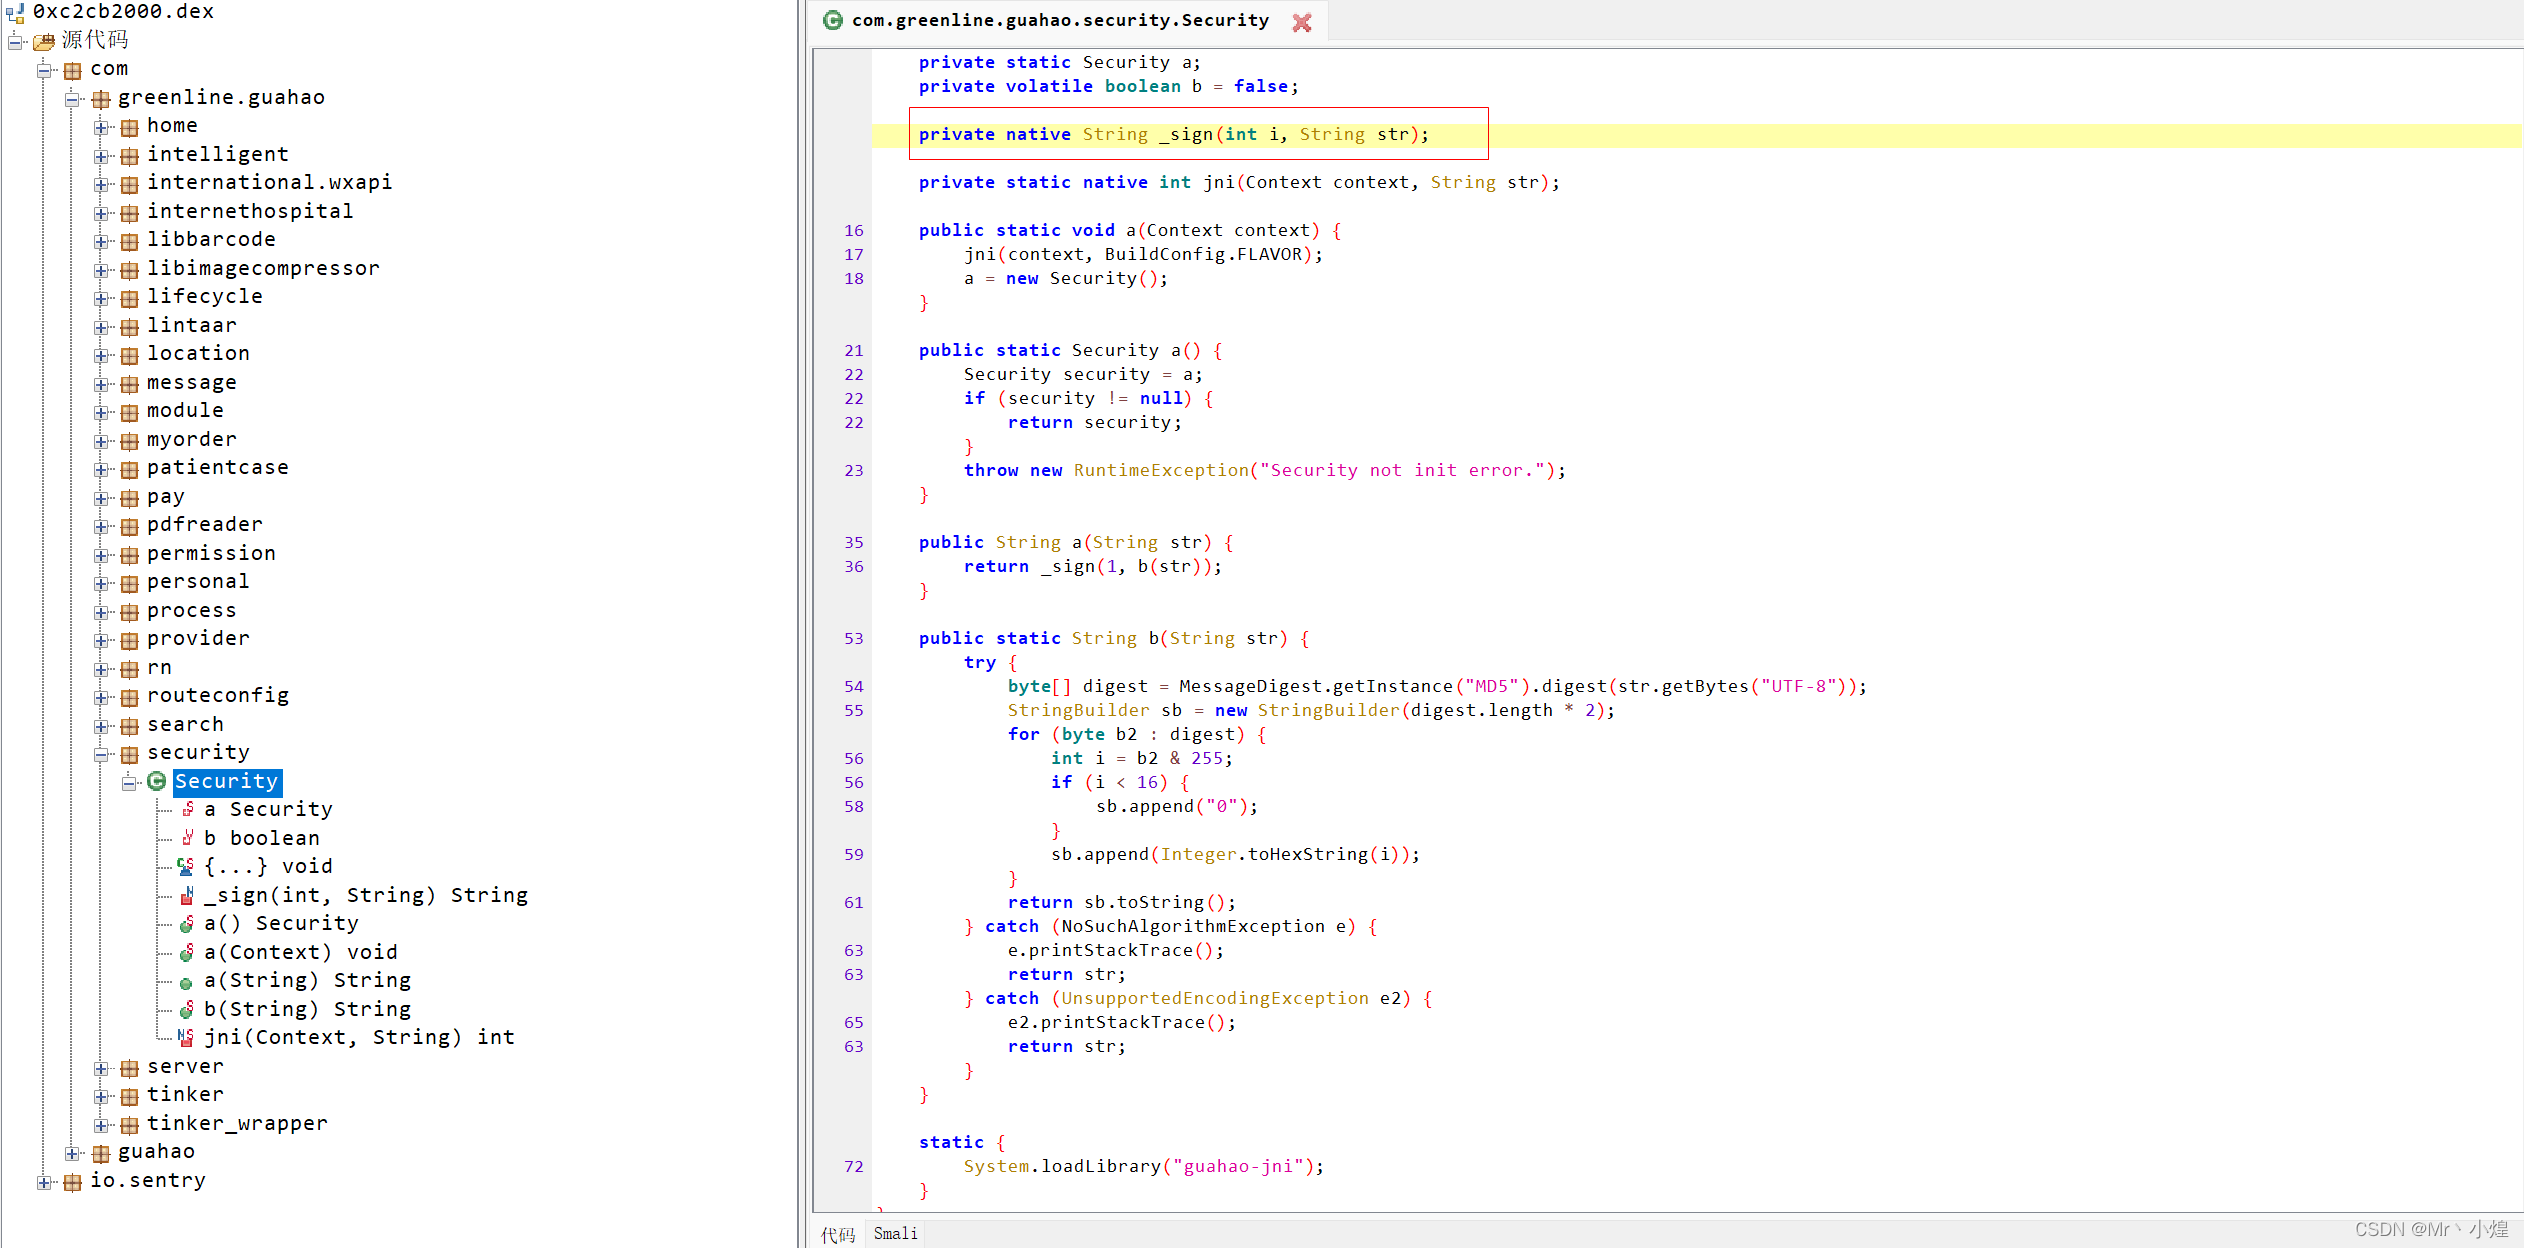This screenshot has height=1248, width=2524.
Task: Select libbarcode package
Action: pyautogui.click(x=211, y=239)
